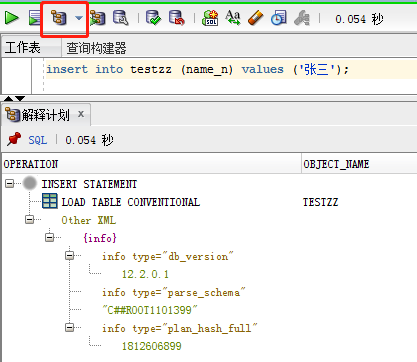The height and width of the screenshot is (362, 417).
Task: Select the {info} tree row
Action: (100, 238)
